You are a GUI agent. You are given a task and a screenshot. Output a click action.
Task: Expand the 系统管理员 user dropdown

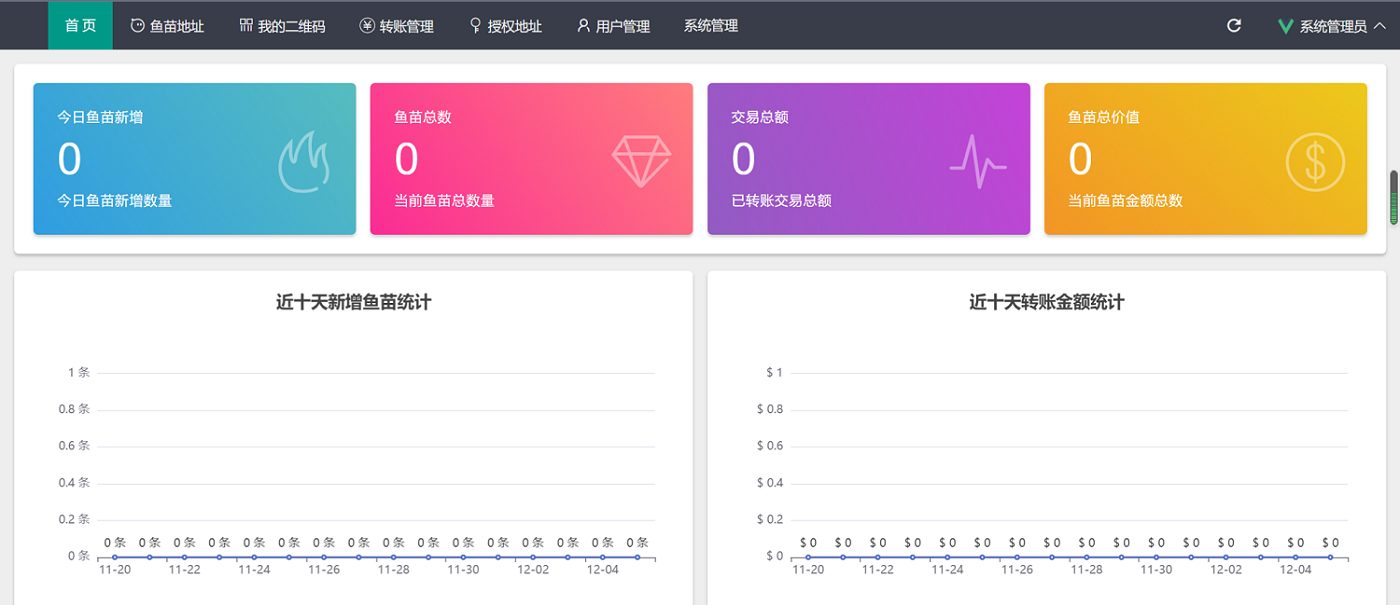tap(1332, 27)
